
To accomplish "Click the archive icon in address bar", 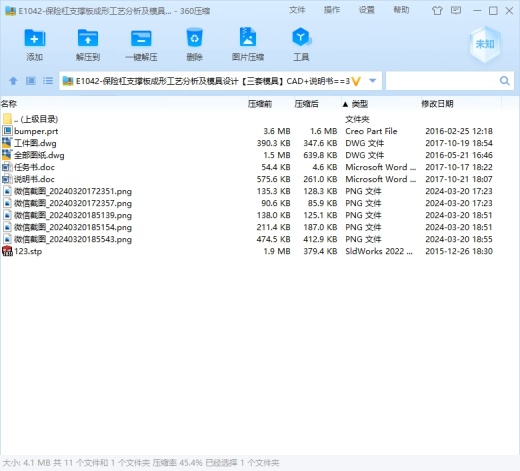I will (x=68, y=81).
